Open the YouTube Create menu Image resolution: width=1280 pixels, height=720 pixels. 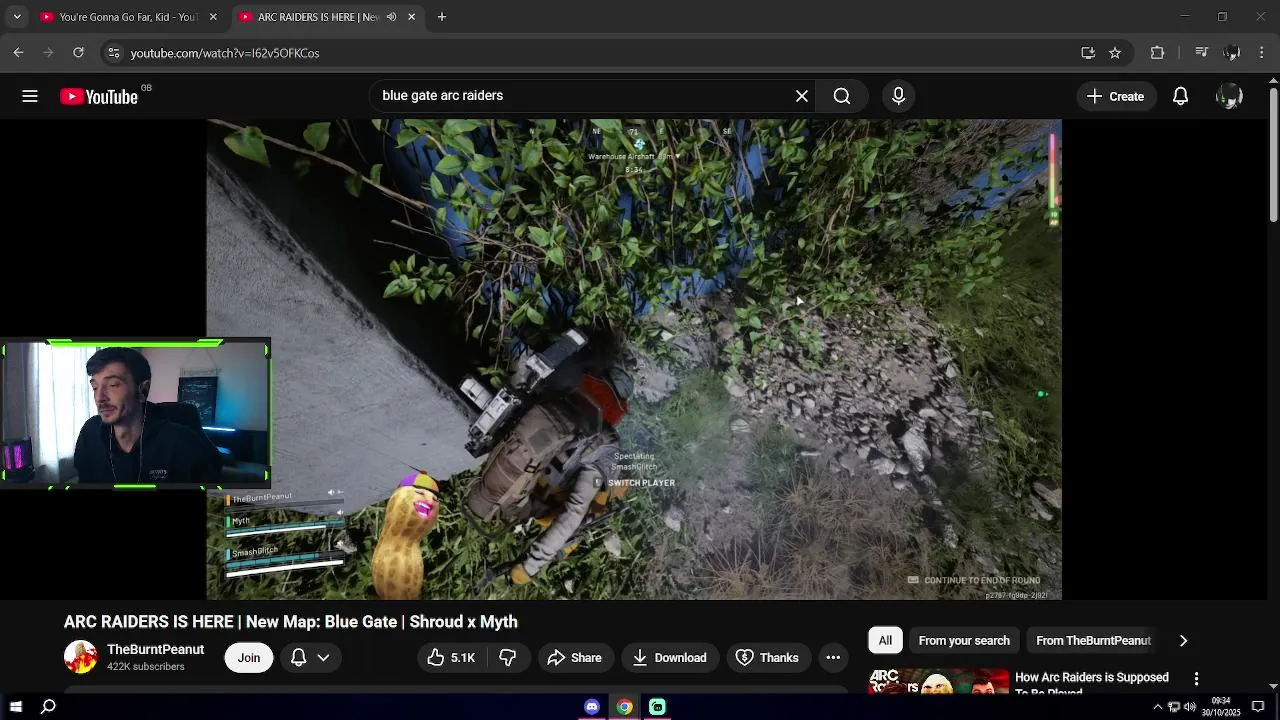[1115, 96]
